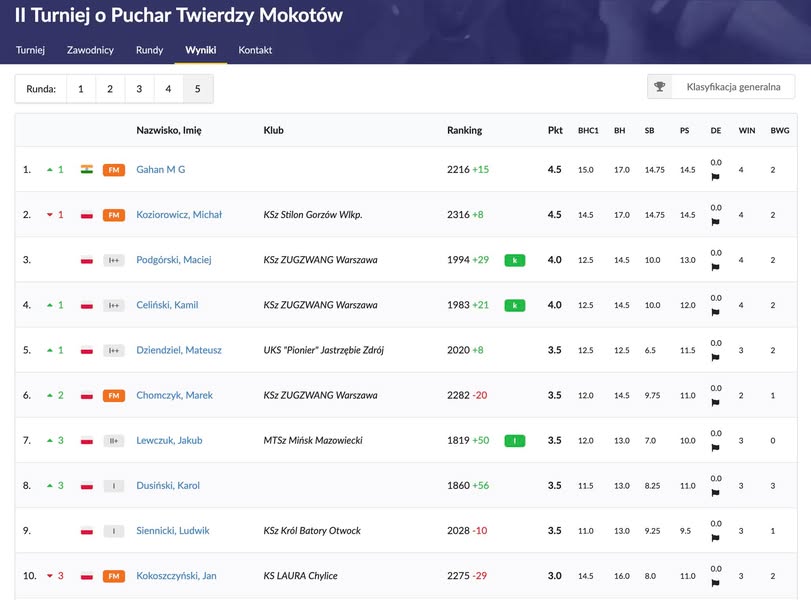Image resolution: width=811 pixels, height=600 pixels.
Task: Click the II+ badge for Lewczuk, Jakub
Action: pos(114,441)
